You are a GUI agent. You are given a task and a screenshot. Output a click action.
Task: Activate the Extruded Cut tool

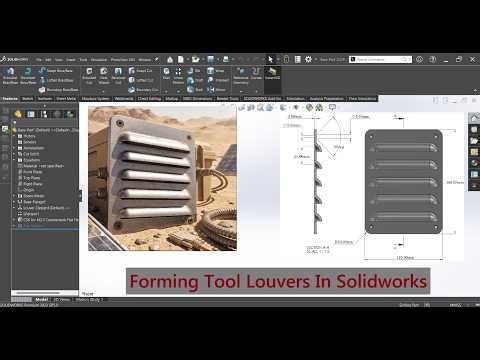click(x=89, y=75)
